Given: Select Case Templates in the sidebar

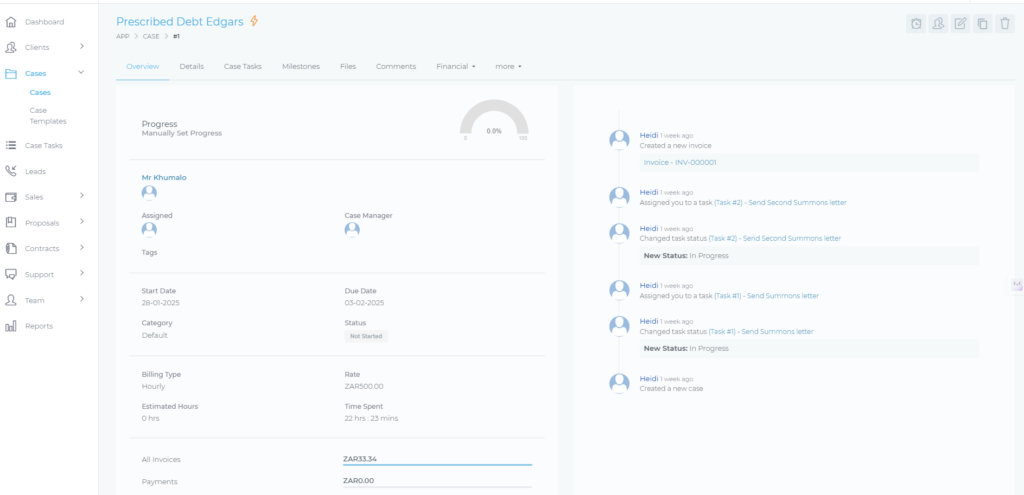Looking at the screenshot, I should coord(48,115).
